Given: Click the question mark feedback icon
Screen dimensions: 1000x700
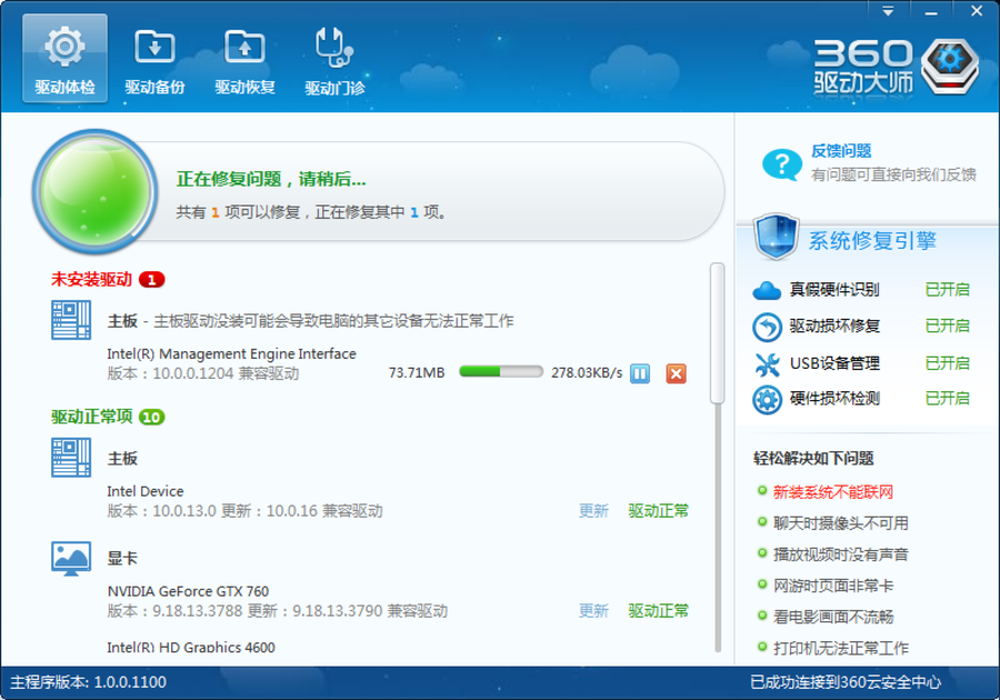Looking at the screenshot, I should 782,164.
